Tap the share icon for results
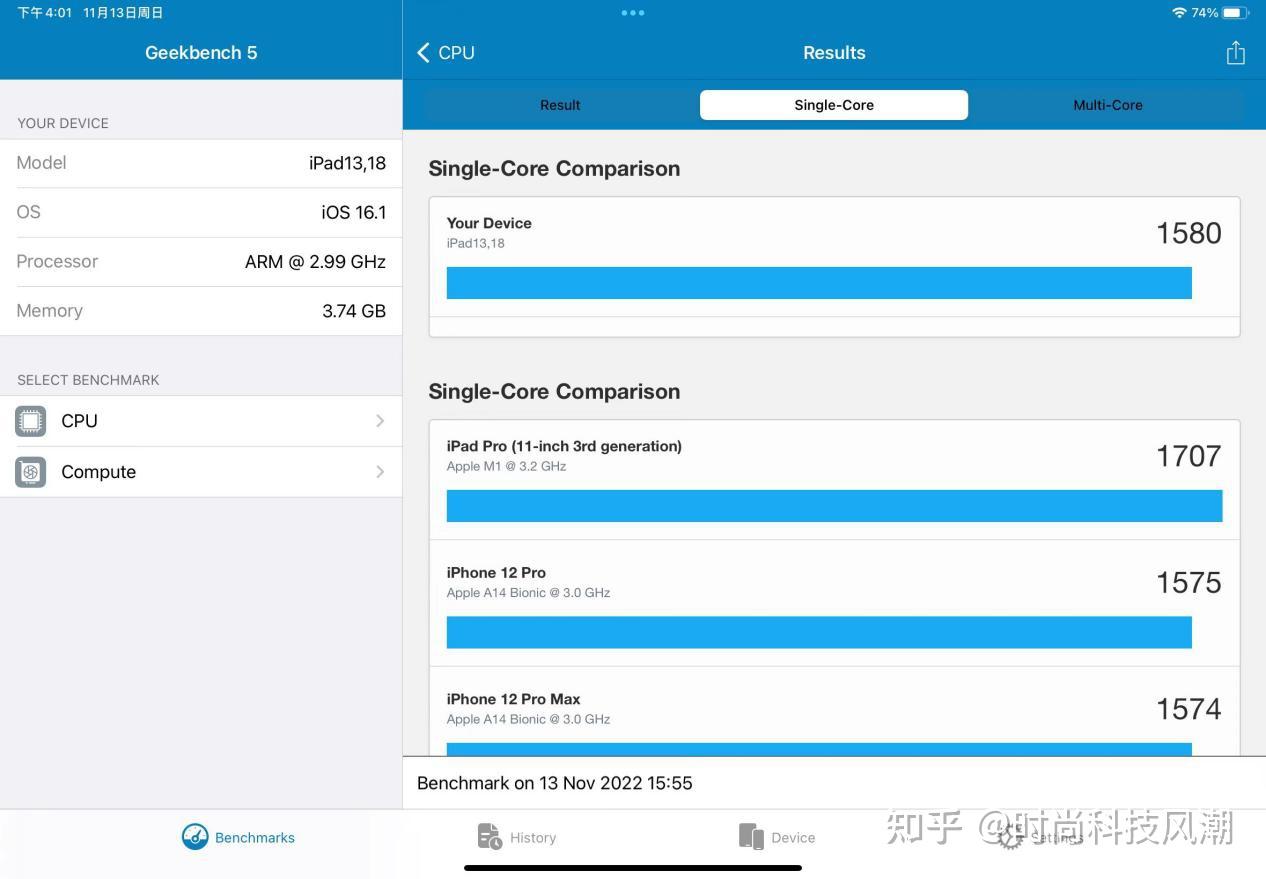The width and height of the screenshot is (1266, 879). (x=1235, y=52)
